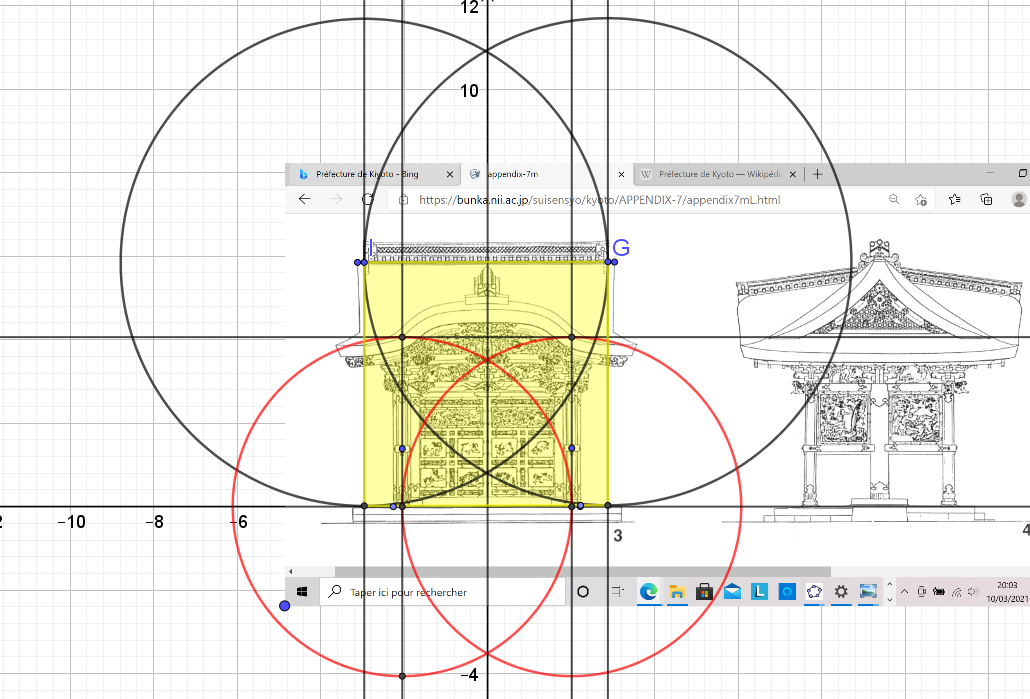
Task: Open a new browser tab
Action: [817, 174]
